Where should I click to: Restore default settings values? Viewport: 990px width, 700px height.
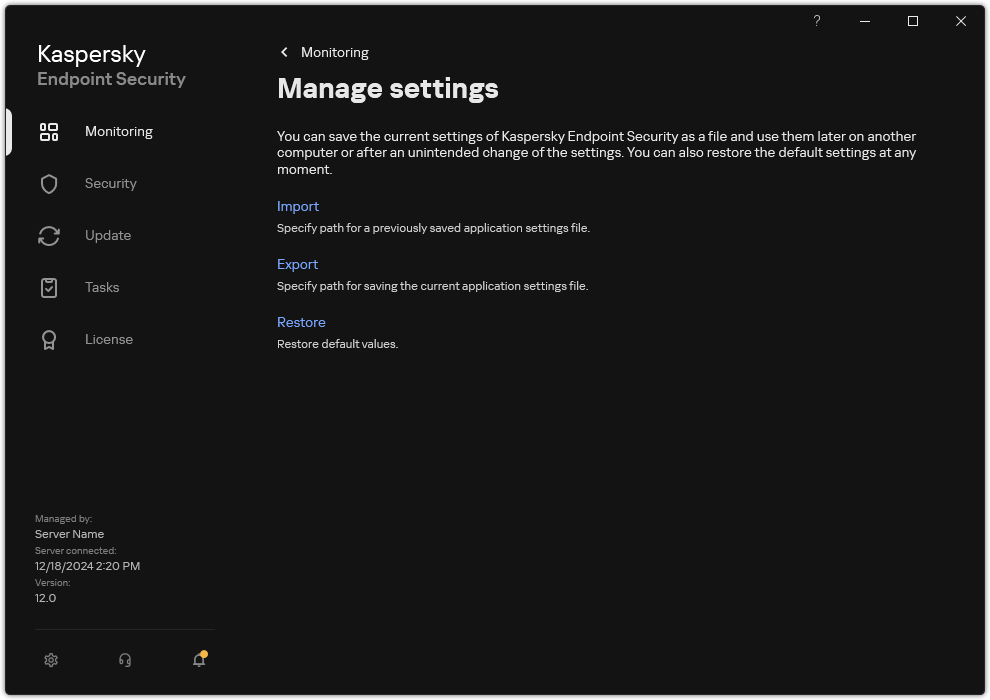click(x=301, y=322)
